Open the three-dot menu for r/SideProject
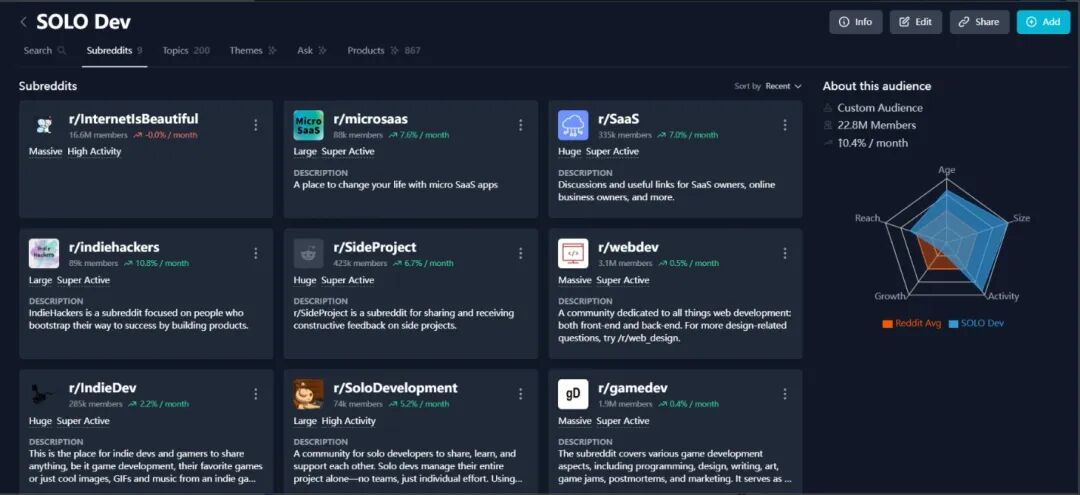The height and width of the screenshot is (495, 1080). pyautogui.click(x=520, y=253)
